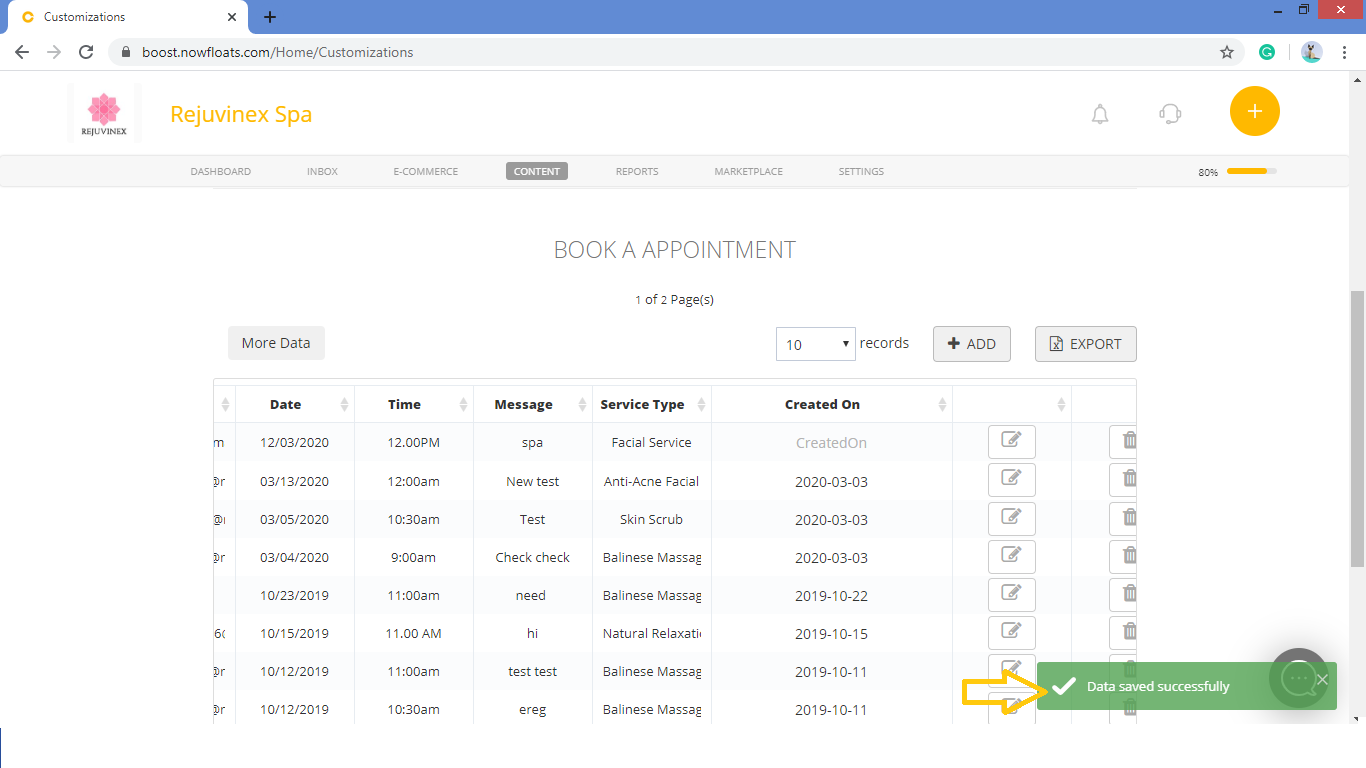Viewport: 1366px width, 768px height.
Task: Click the page vertical scrollbar
Action: pyautogui.click(x=1358, y=430)
